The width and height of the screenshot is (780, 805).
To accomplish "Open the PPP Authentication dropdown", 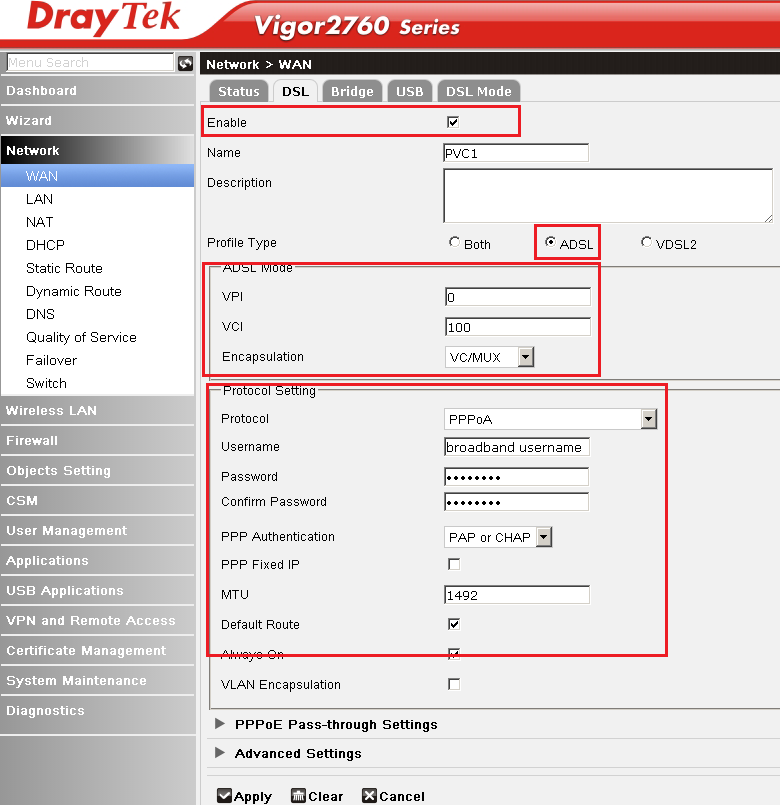I will tap(544, 537).
